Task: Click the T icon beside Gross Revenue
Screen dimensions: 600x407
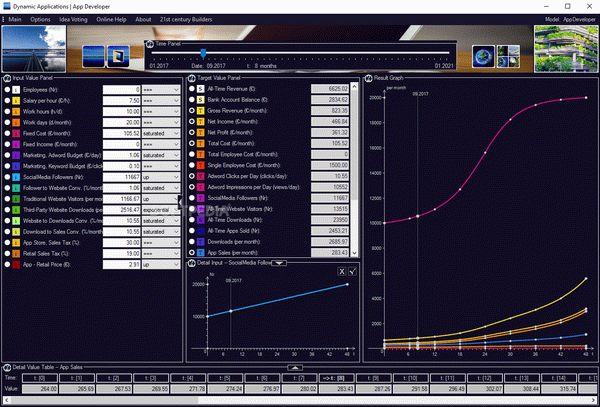Action: click(201, 111)
